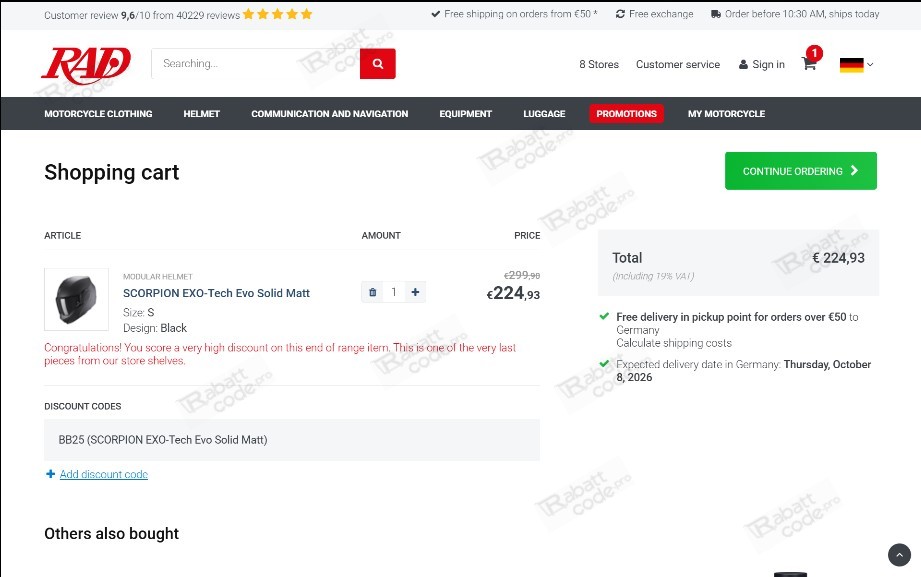Click the plus icon beside Add discount code

coord(51,474)
